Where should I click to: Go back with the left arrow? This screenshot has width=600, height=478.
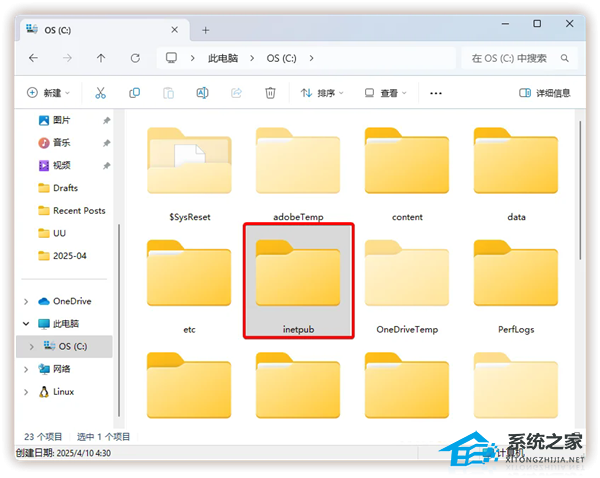(x=33, y=58)
